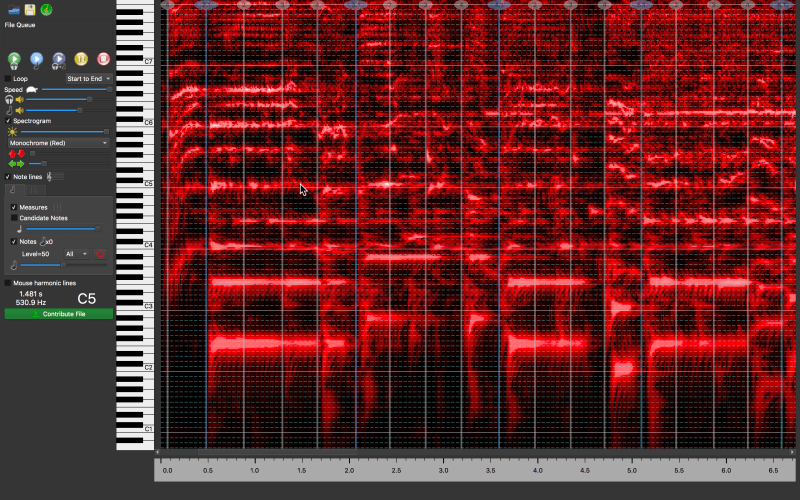Mute the headphones audio speaker icon
The width and height of the screenshot is (800, 500).
[19, 99]
